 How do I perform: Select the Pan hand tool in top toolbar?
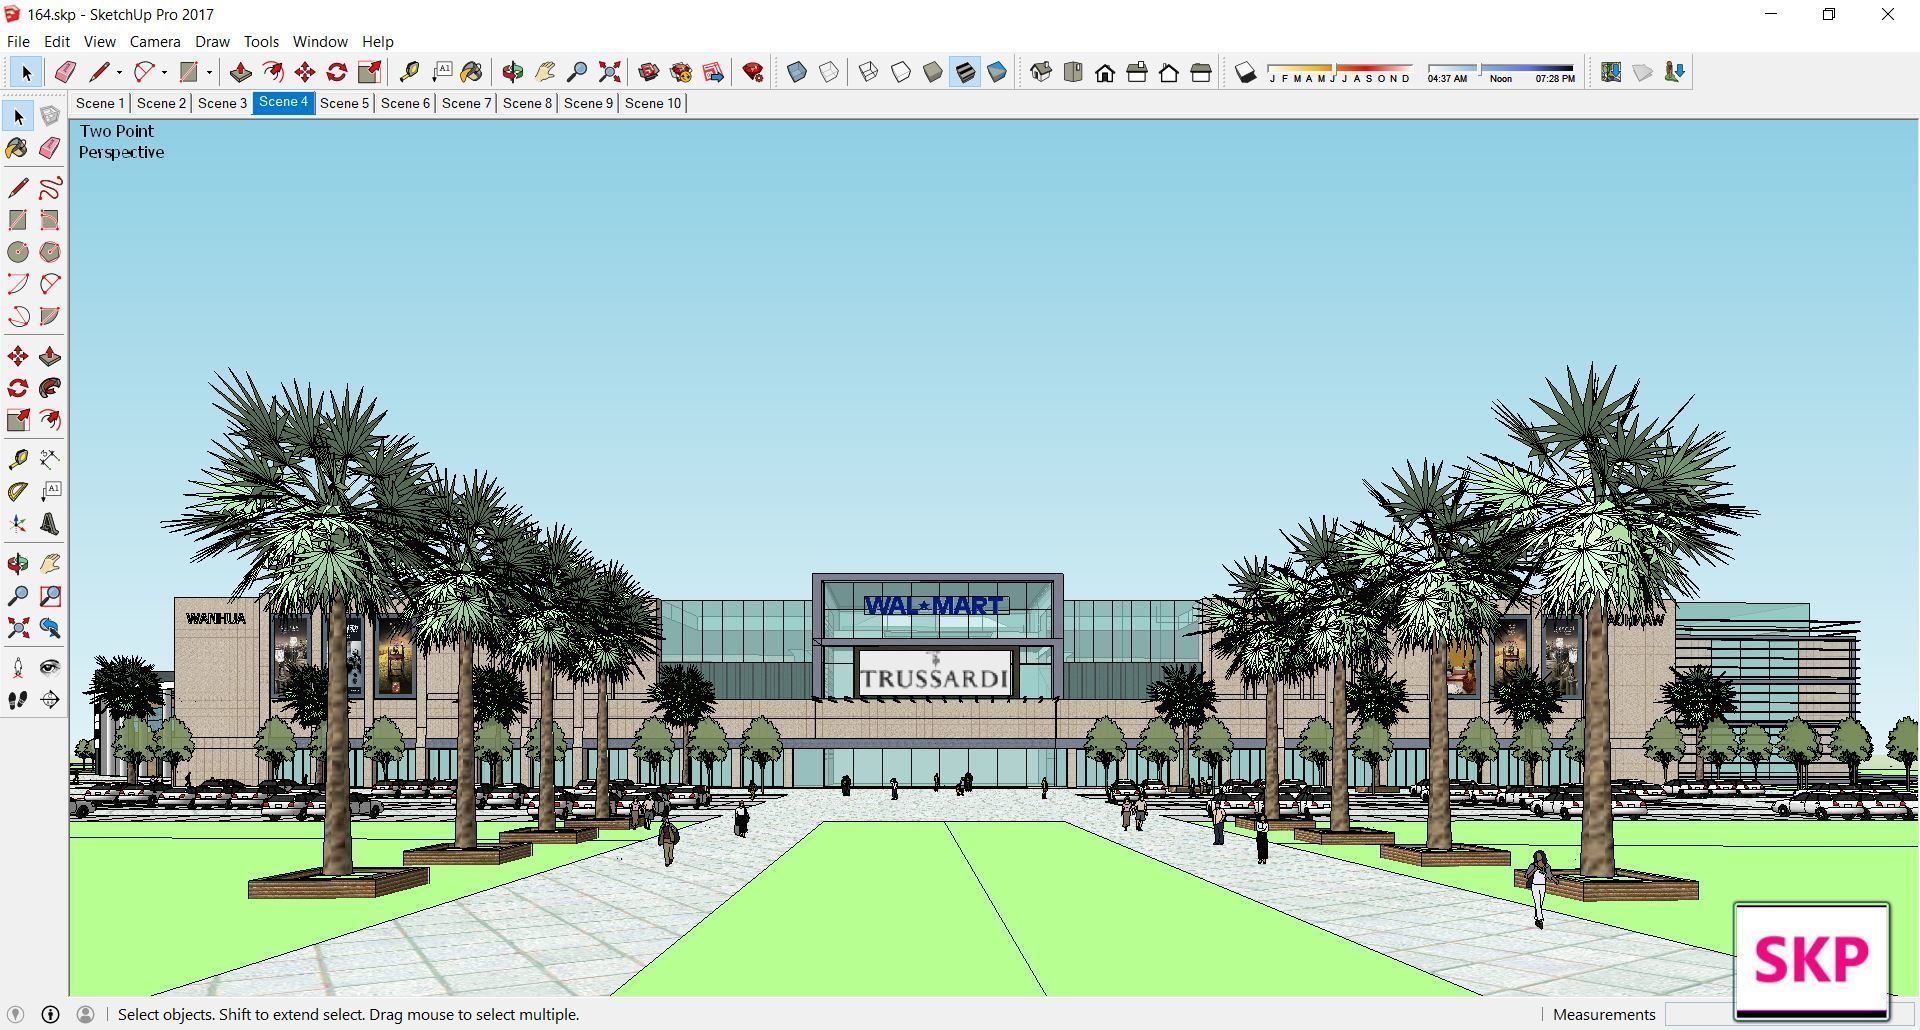545,72
